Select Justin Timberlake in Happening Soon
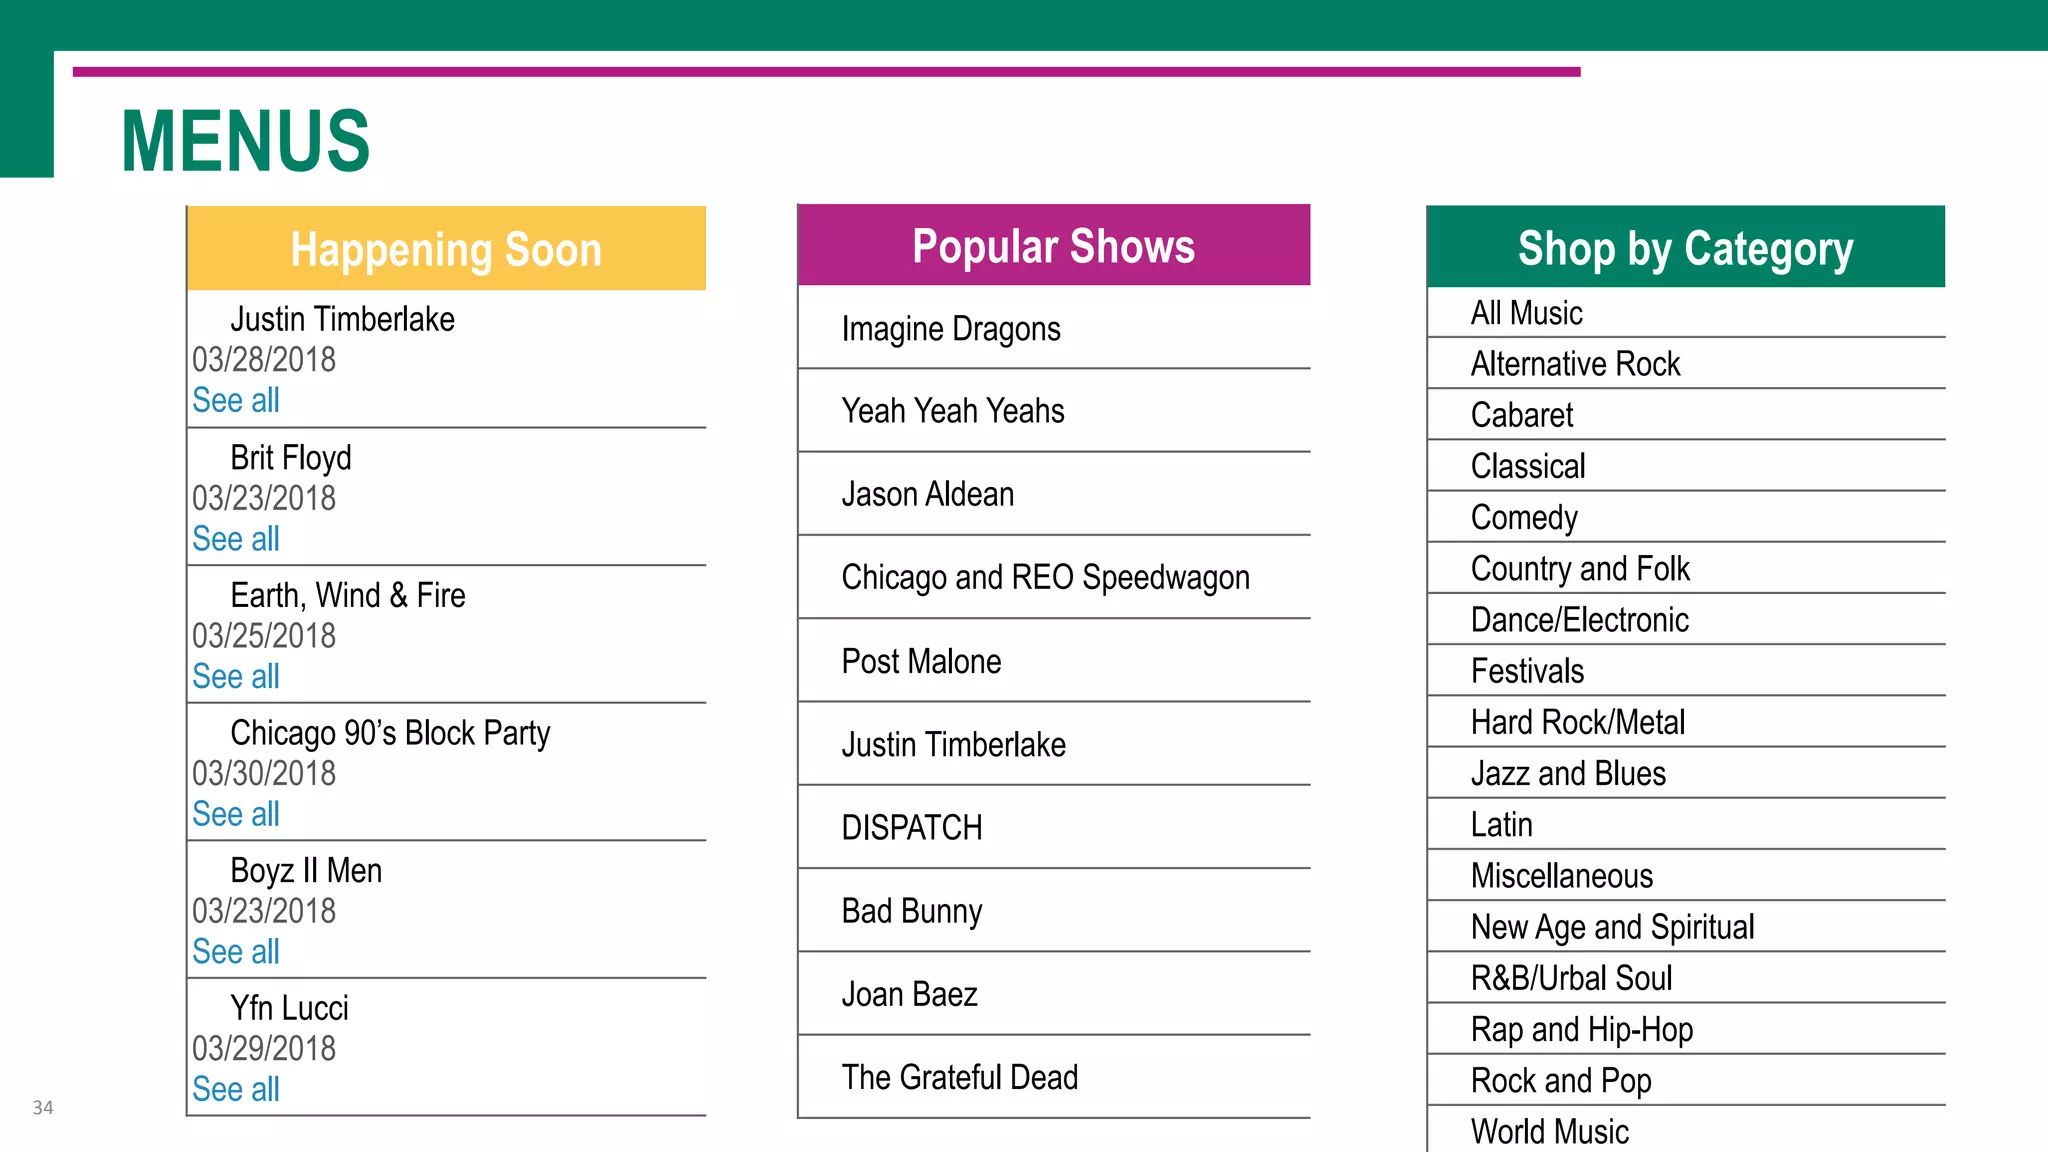The image size is (2048, 1152). click(x=342, y=319)
